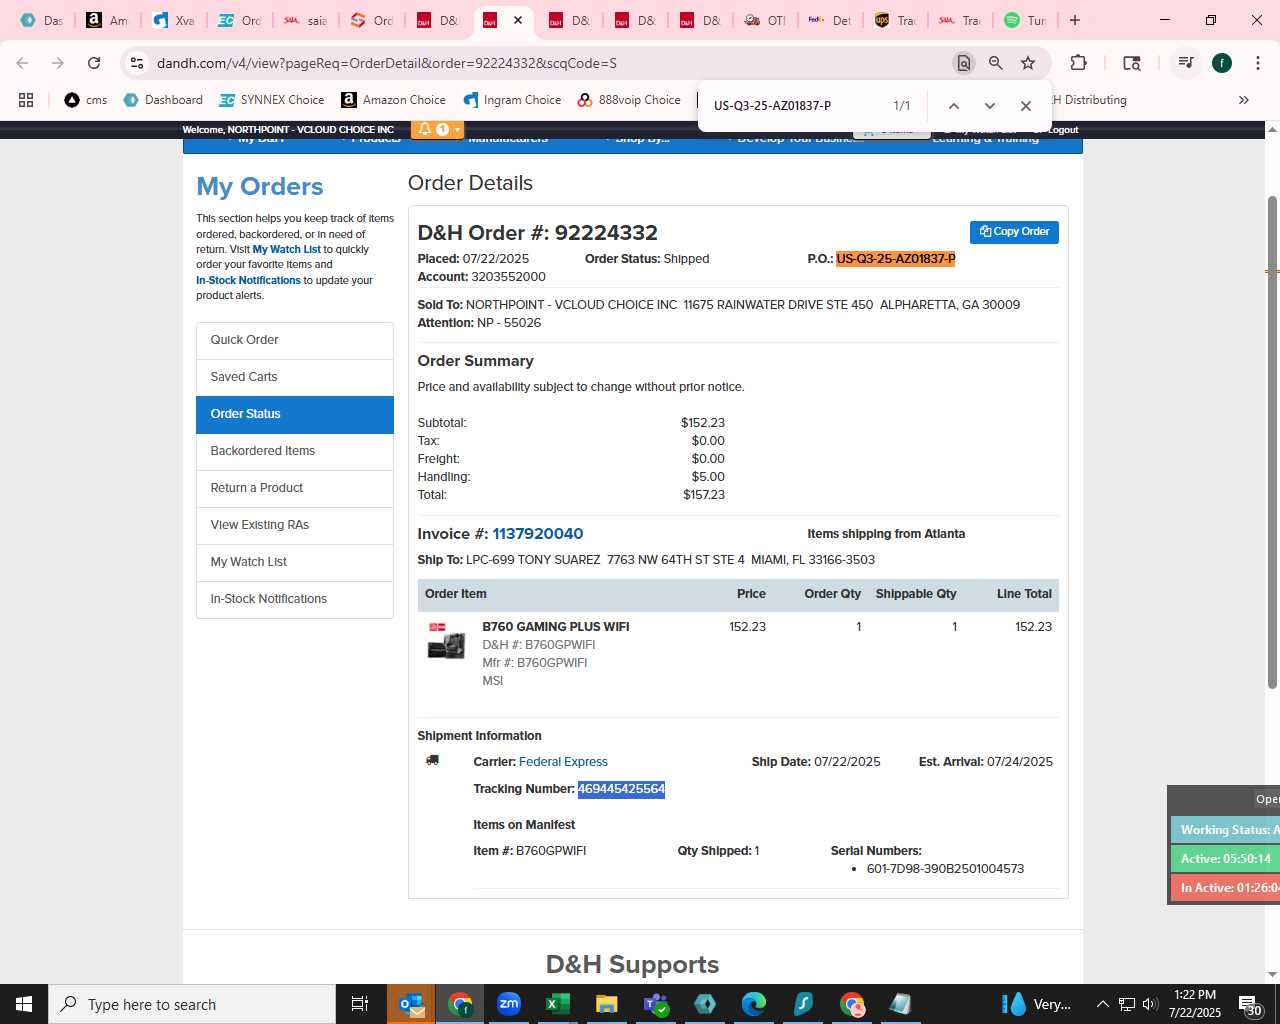Open the cms bookmark
The image size is (1280, 1024).
pos(86,100)
